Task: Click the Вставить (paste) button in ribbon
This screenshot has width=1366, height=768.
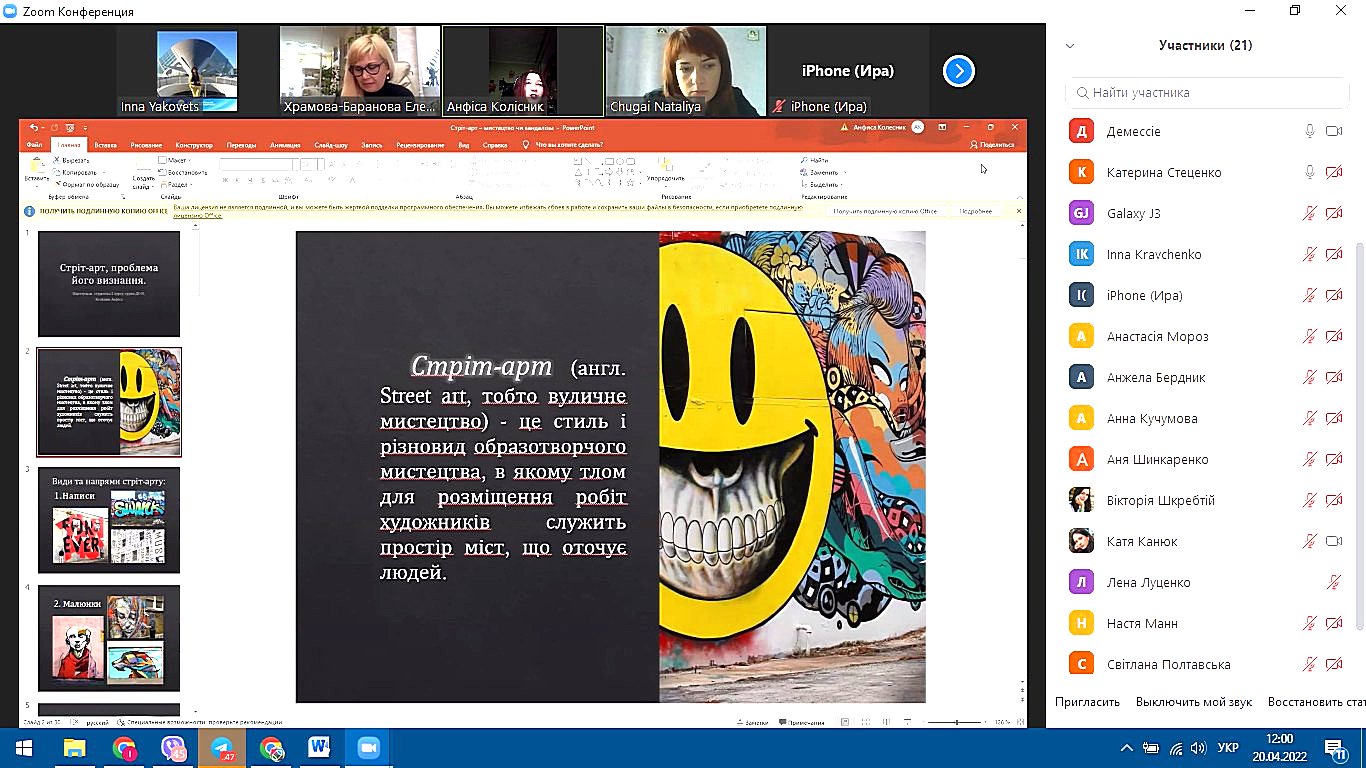Action: point(36,172)
